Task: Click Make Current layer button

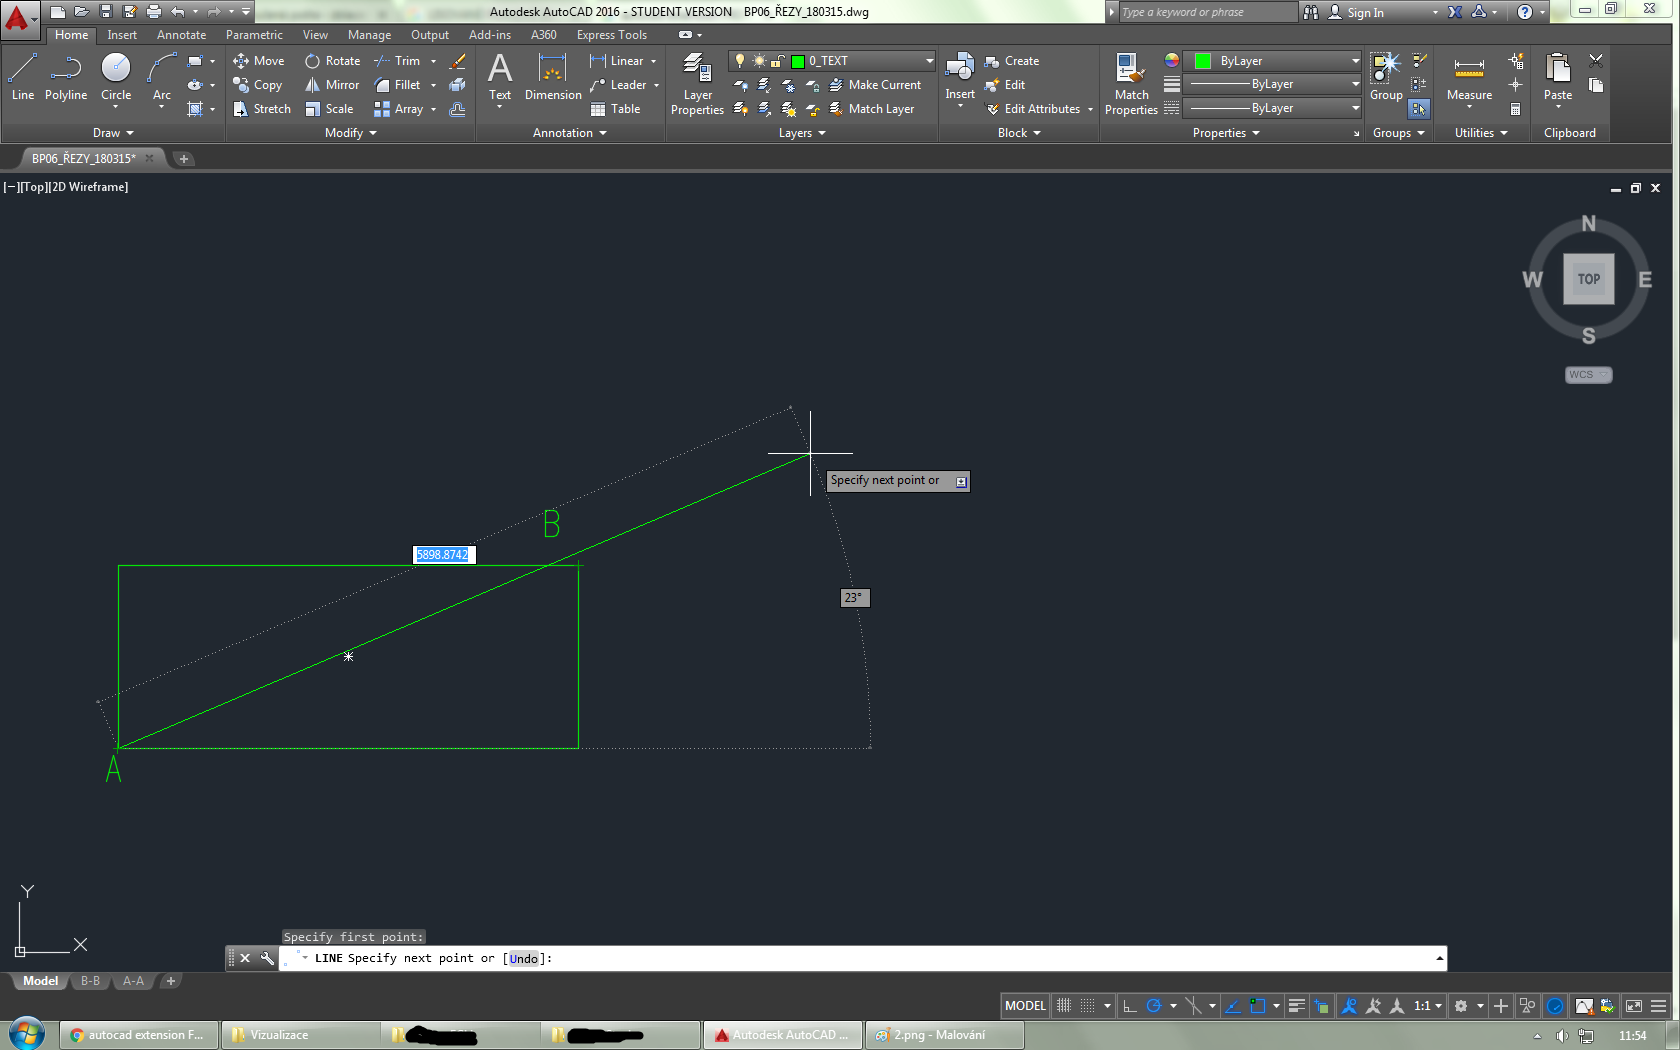Action: [875, 85]
